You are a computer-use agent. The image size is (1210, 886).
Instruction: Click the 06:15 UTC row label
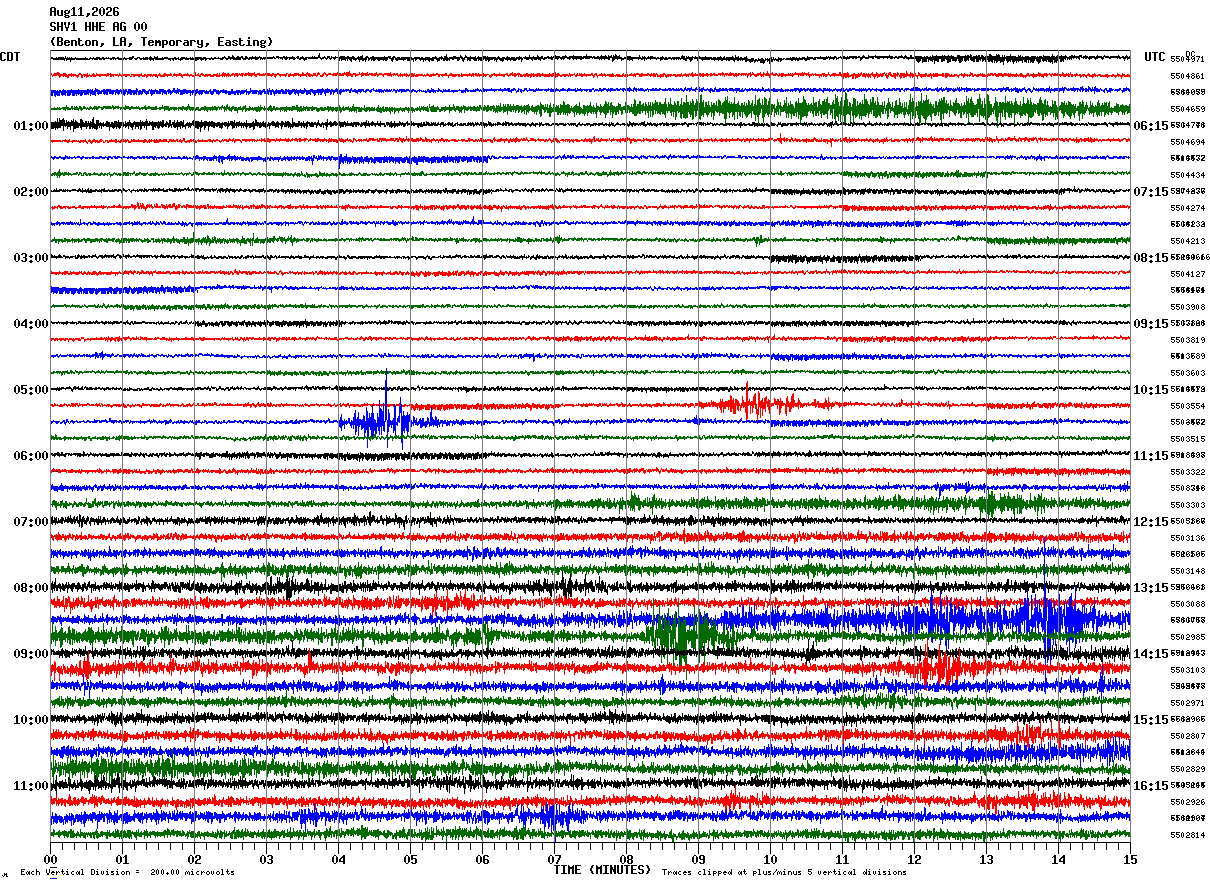pyautogui.click(x=1150, y=126)
